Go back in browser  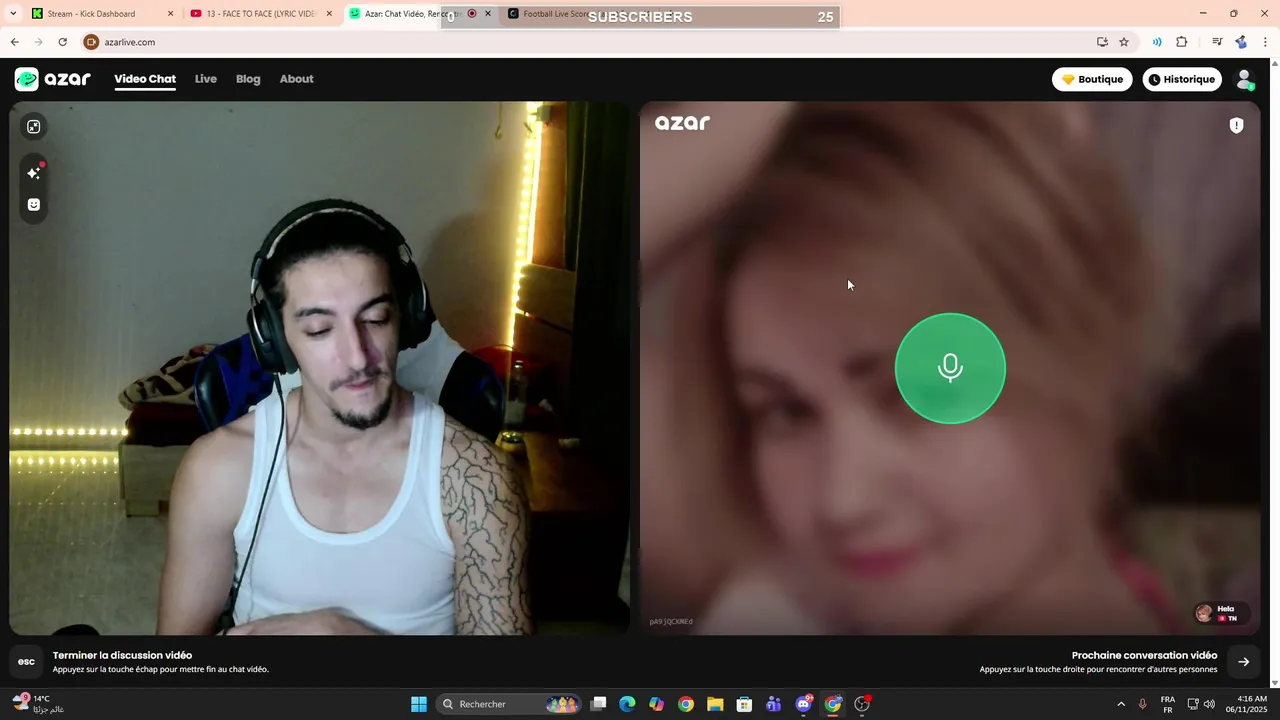[x=14, y=42]
